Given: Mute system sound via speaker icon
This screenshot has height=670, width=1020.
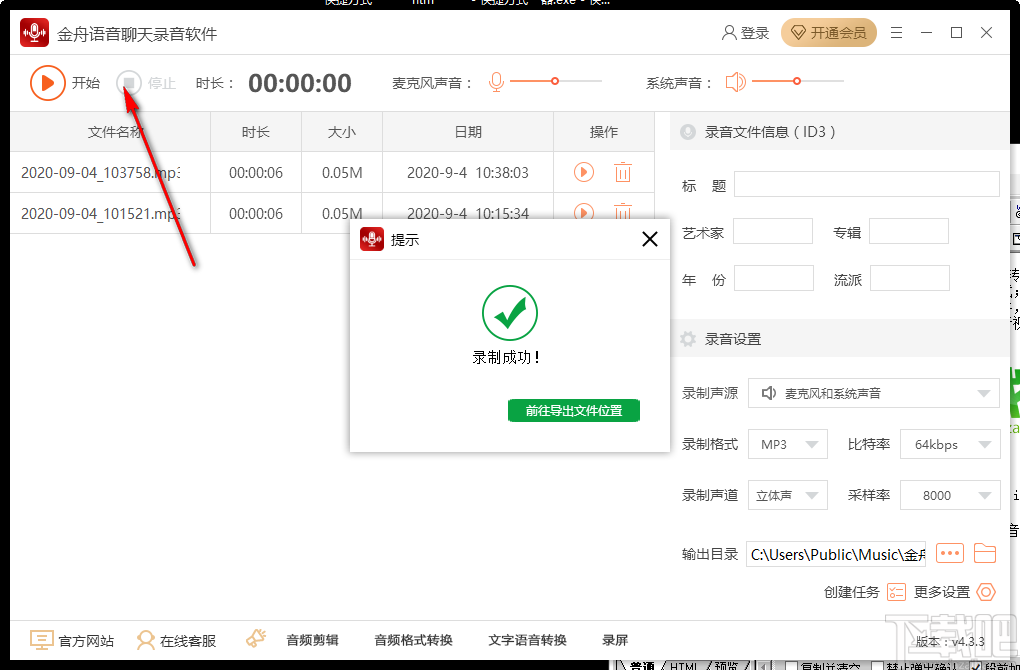Looking at the screenshot, I should [x=735, y=82].
